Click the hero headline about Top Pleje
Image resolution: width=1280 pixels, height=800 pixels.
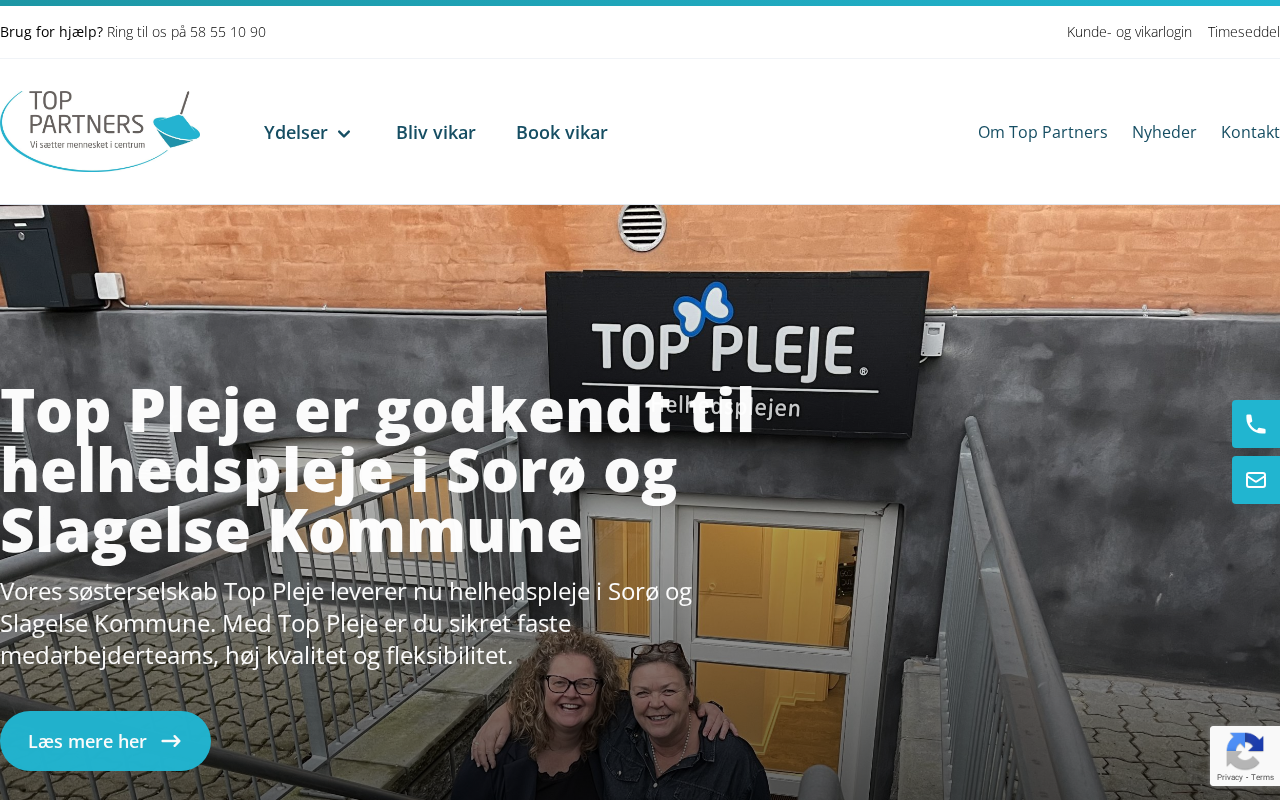click(x=378, y=470)
